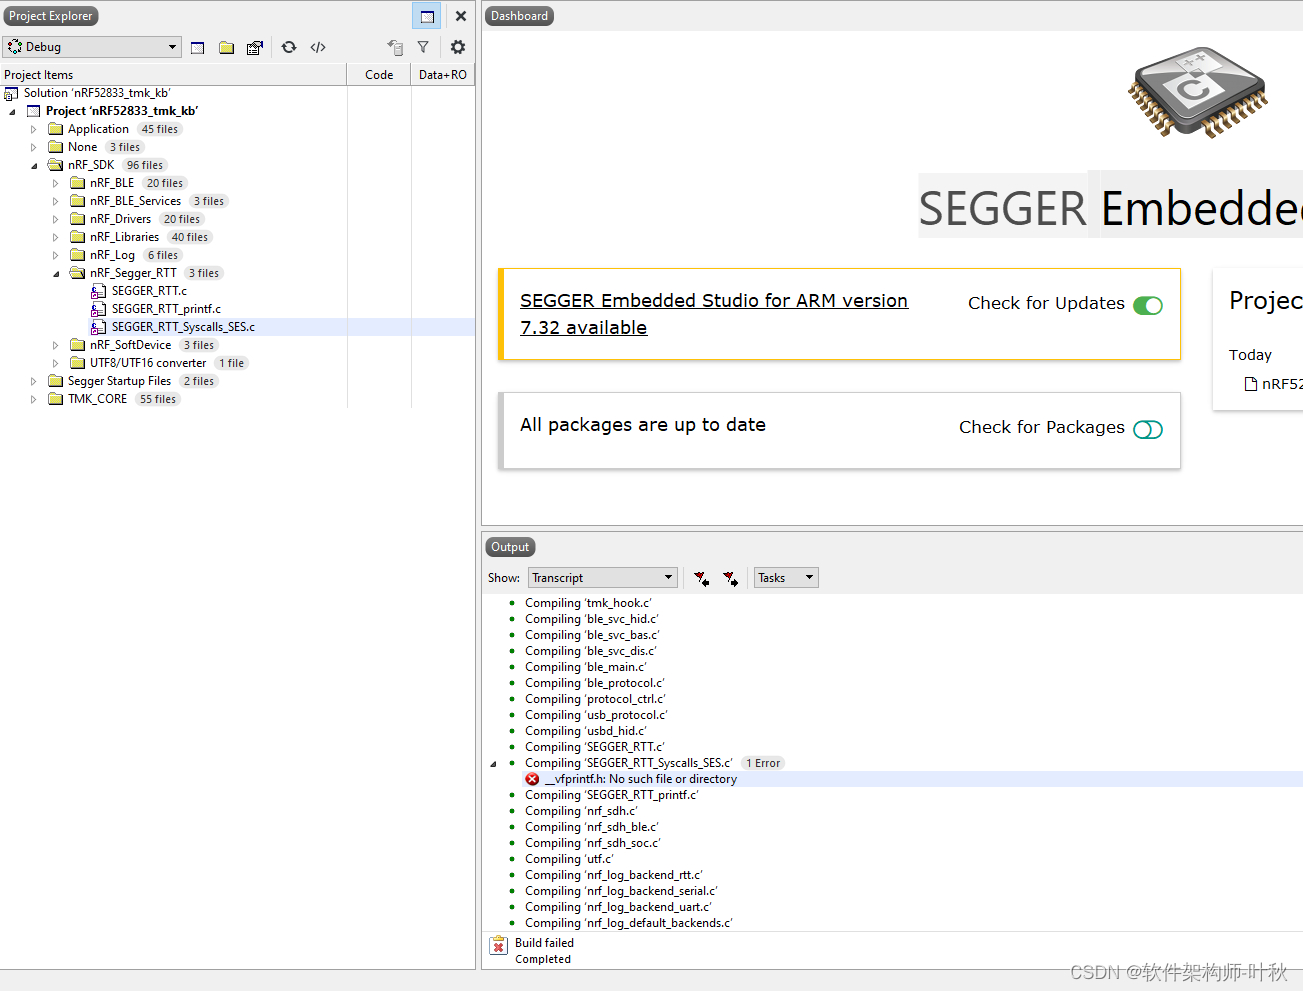Open the version 7.32 available link

[714, 314]
